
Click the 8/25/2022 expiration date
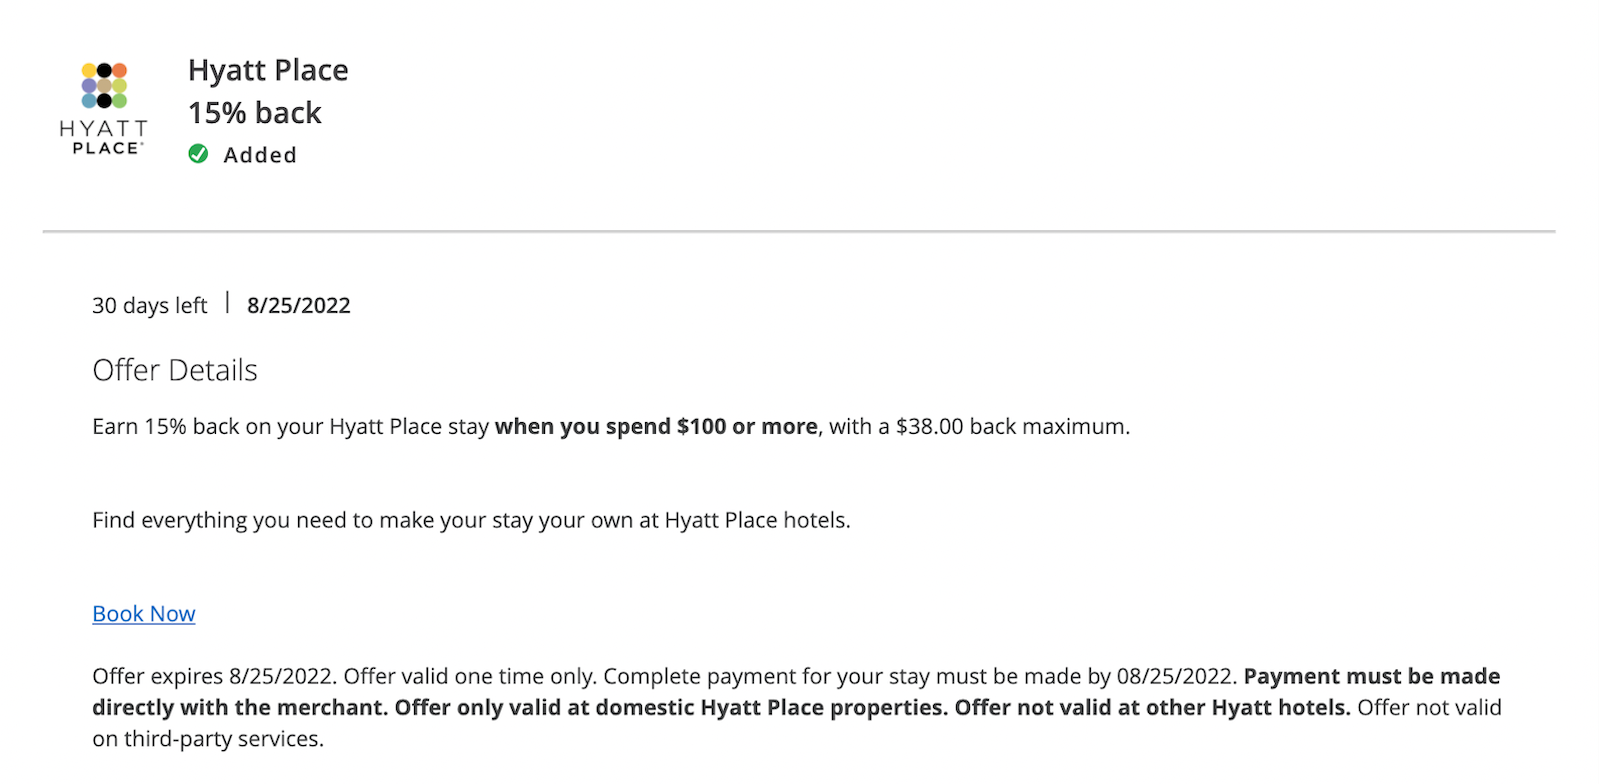point(299,305)
